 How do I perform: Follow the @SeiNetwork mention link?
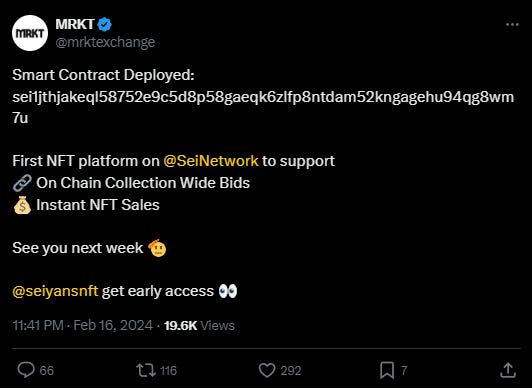(211, 161)
